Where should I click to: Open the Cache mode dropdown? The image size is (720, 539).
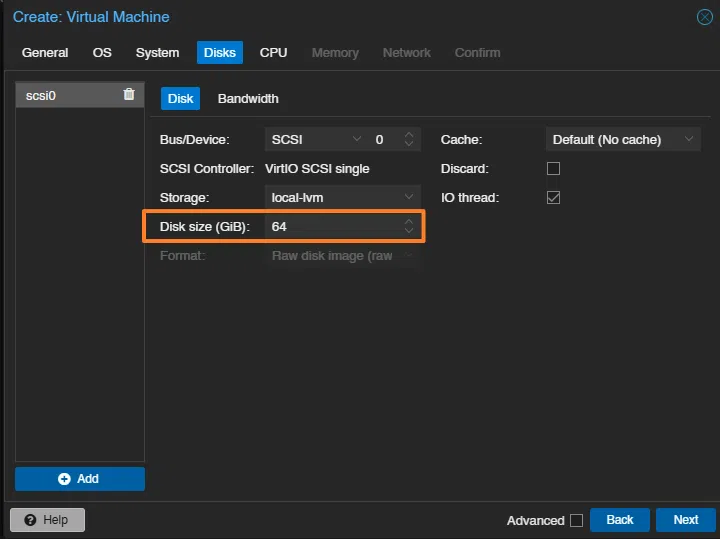(688, 140)
